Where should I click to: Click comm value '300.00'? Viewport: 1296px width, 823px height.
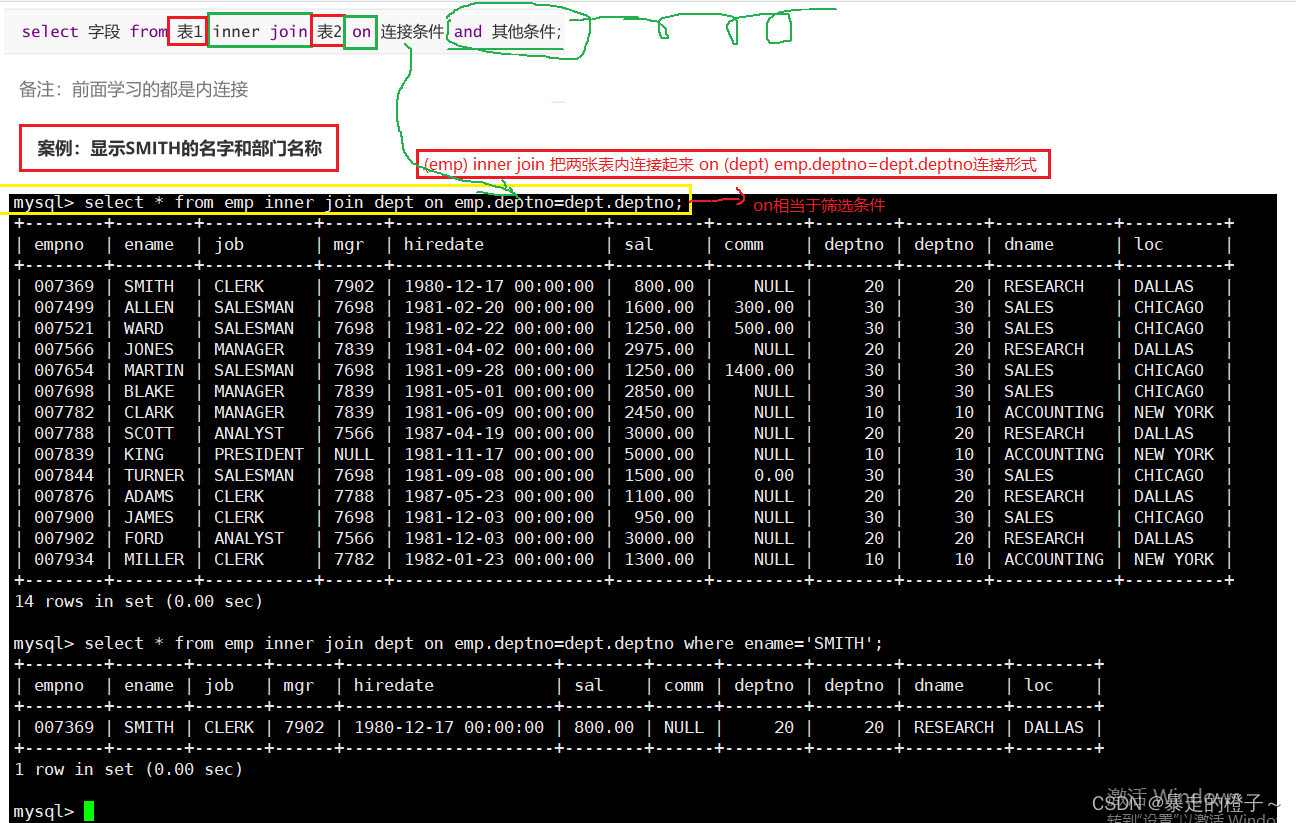764,307
